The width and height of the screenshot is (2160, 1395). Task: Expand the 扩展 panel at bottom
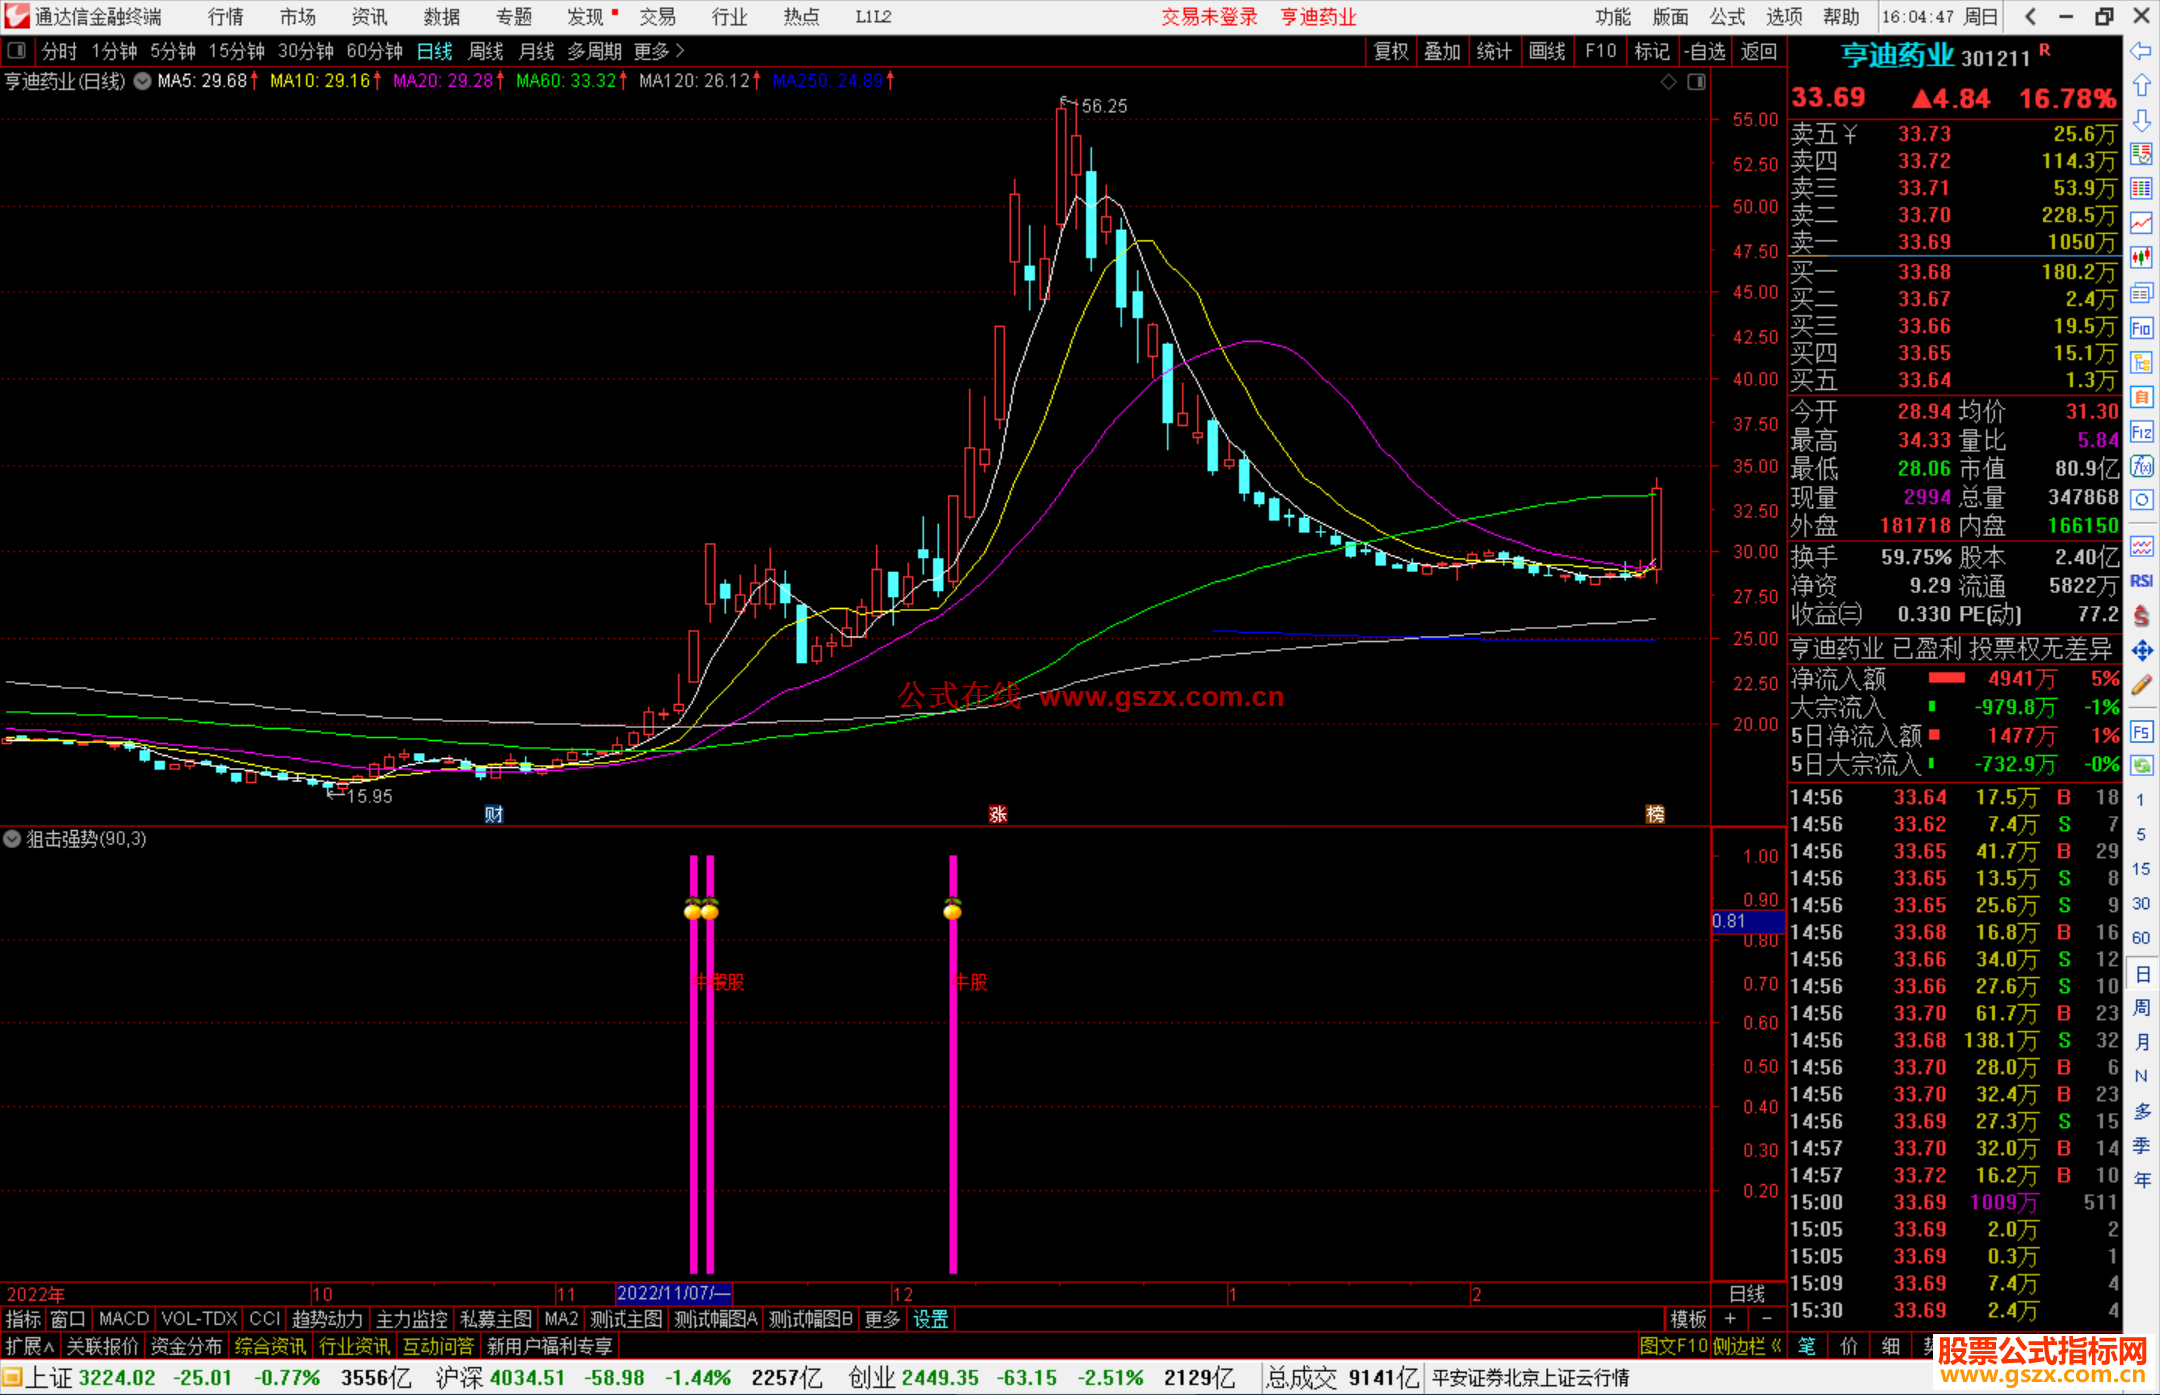pyautogui.click(x=29, y=1346)
